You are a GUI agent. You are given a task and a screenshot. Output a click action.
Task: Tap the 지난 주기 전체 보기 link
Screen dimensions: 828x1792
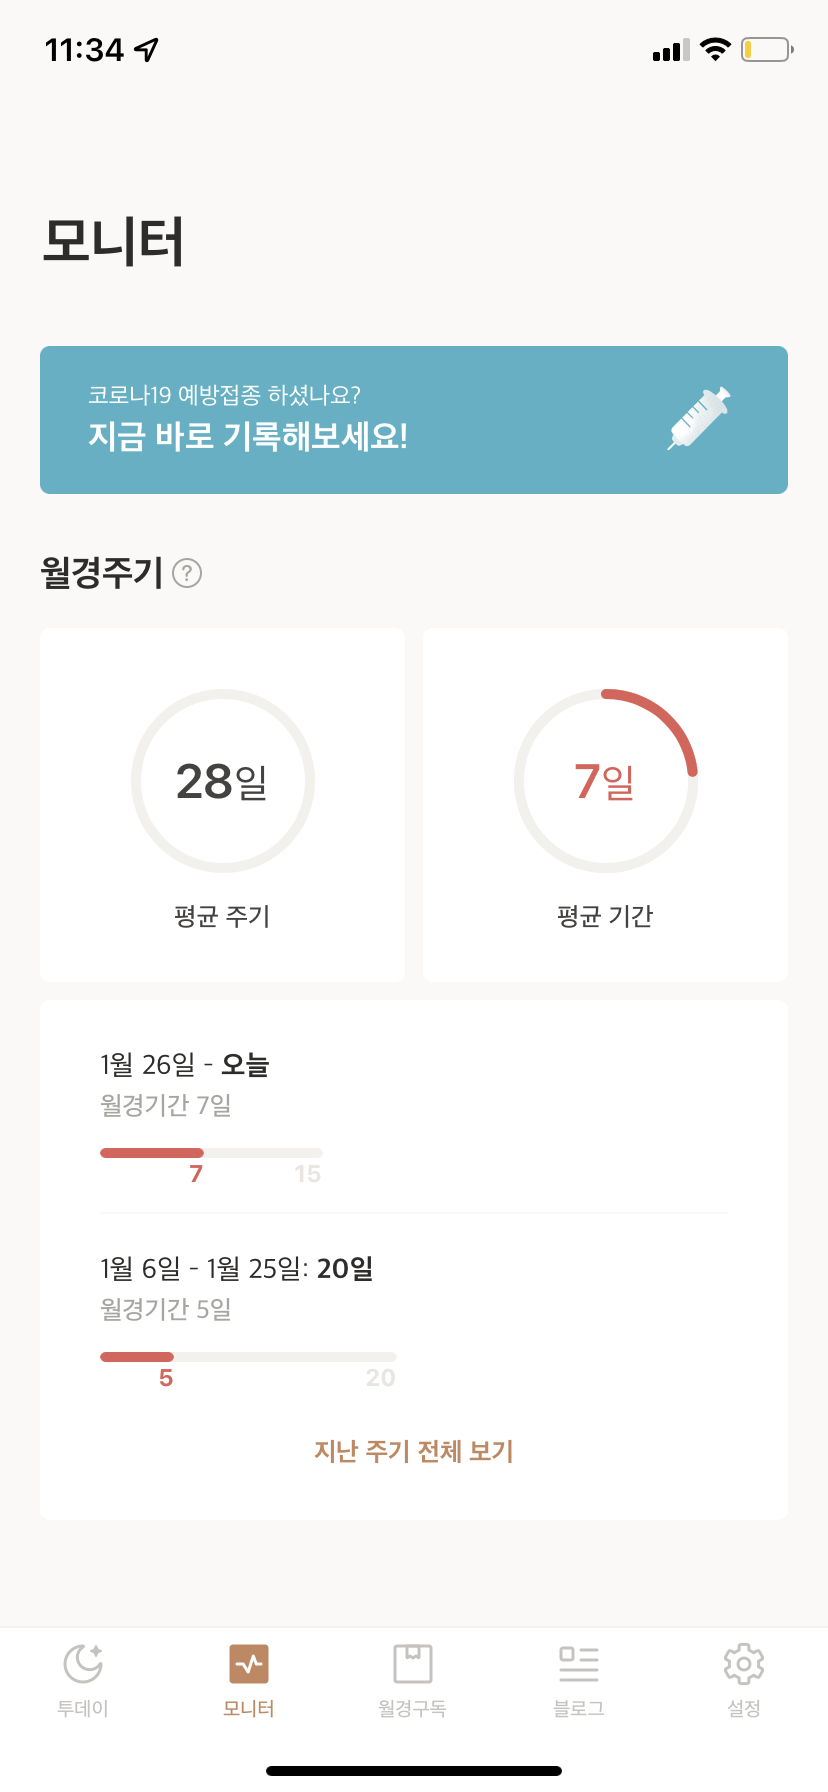pyautogui.click(x=414, y=1451)
